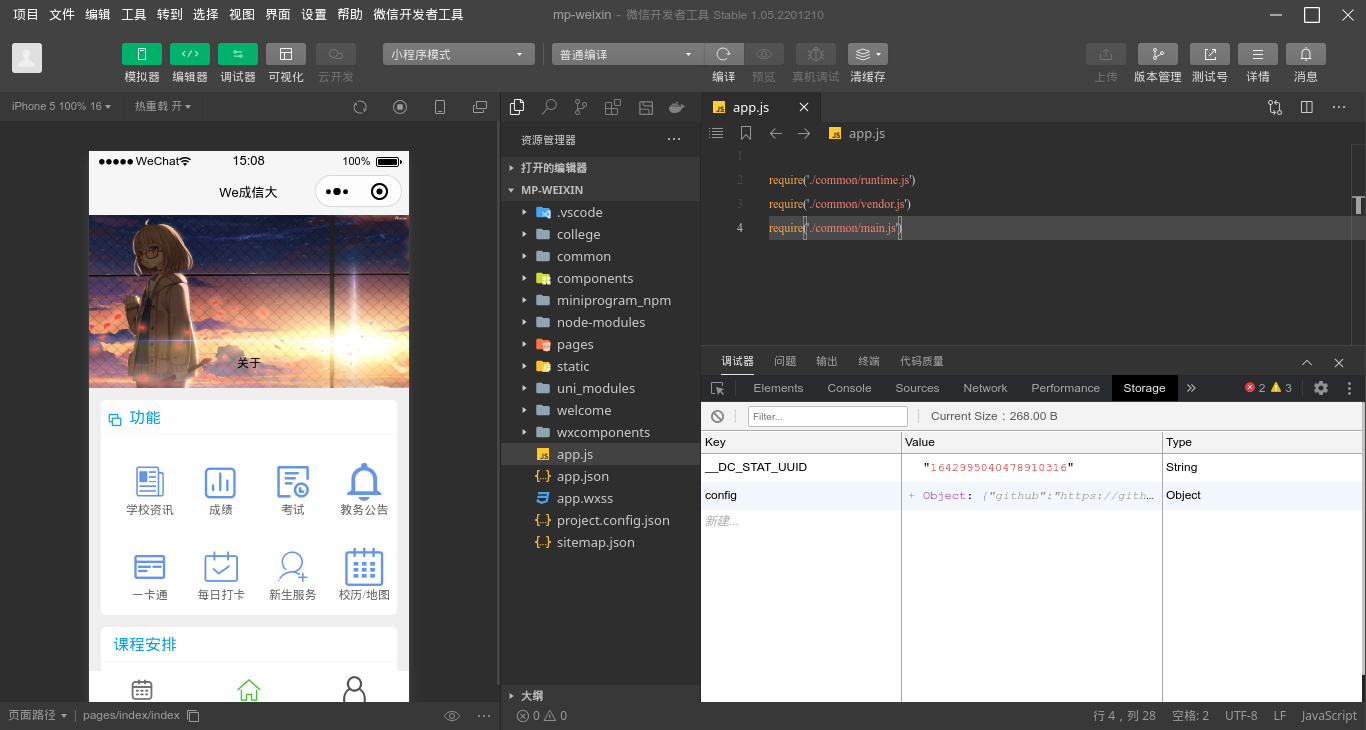Toggle the 预览 preview eye button

pos(764,54)
